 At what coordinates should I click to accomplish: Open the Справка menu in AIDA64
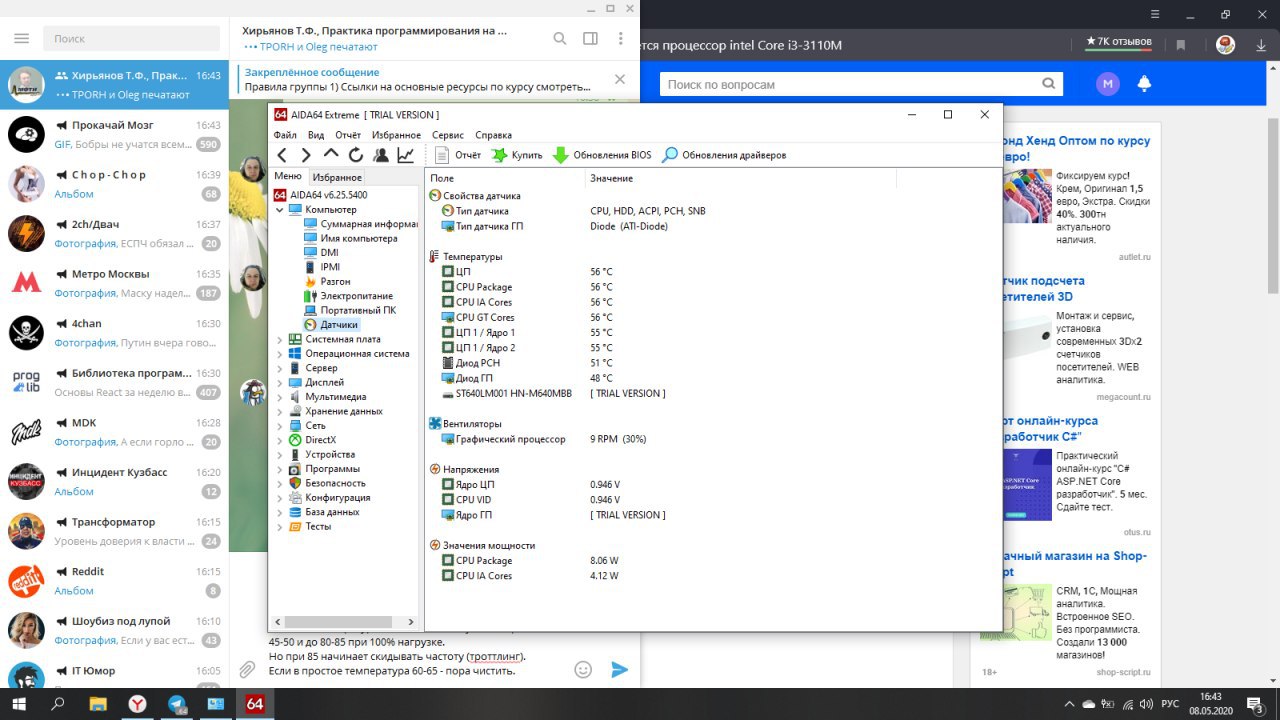click(494, 135)
